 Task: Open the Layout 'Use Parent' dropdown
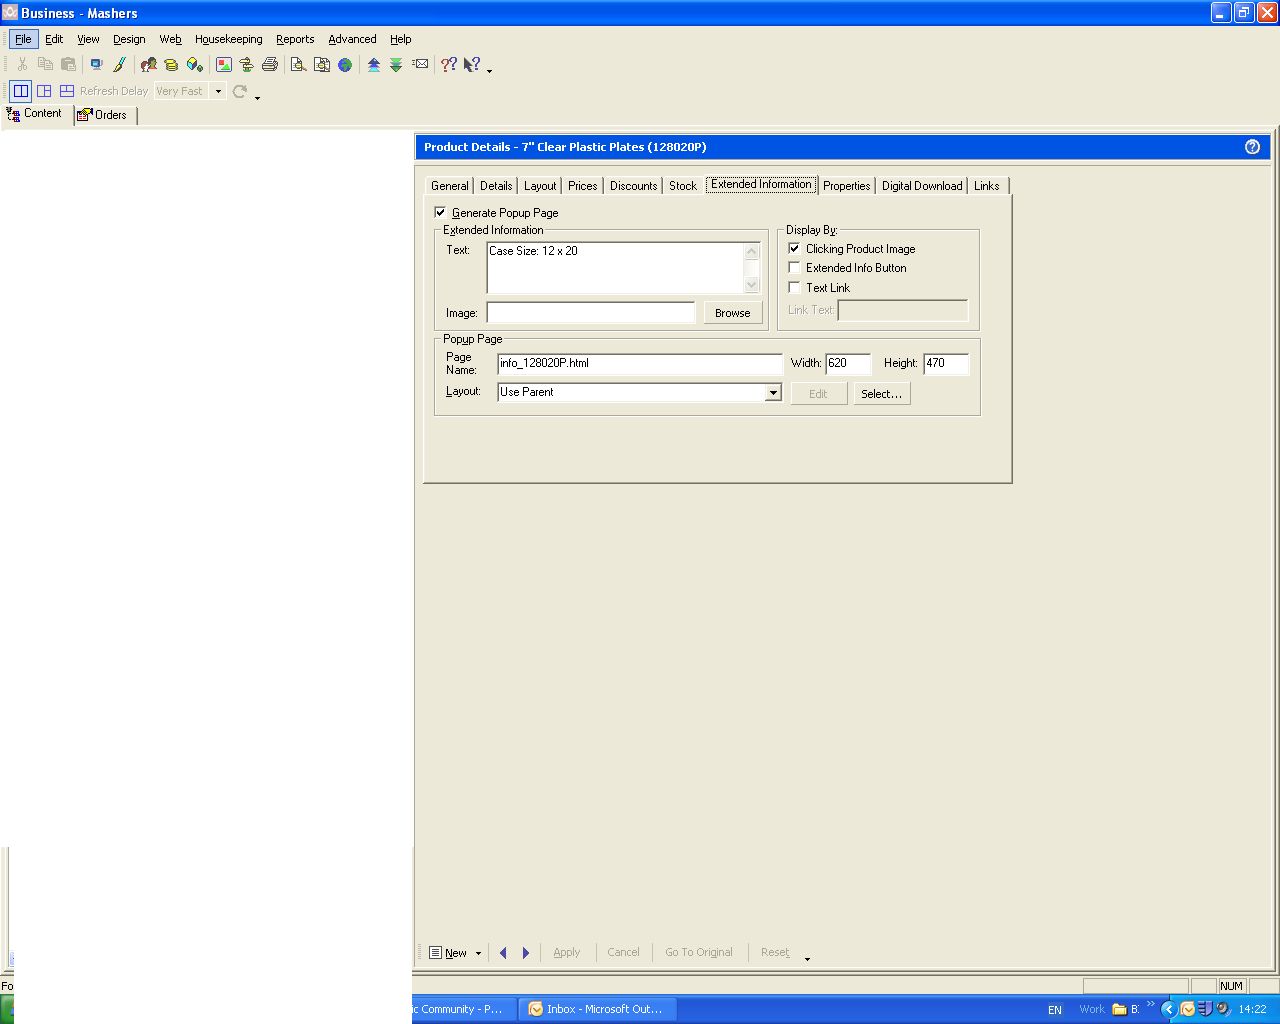tap(773, 393)
